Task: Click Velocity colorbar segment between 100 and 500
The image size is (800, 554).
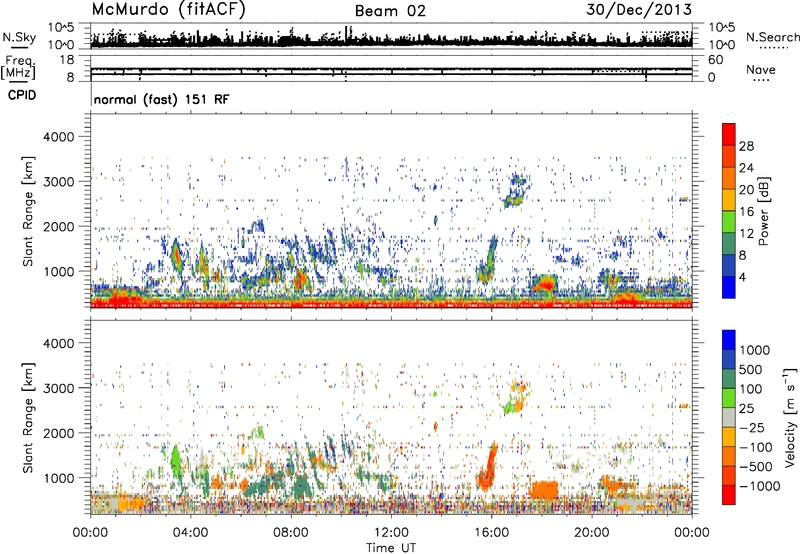Action: click(x=729, y=379)
